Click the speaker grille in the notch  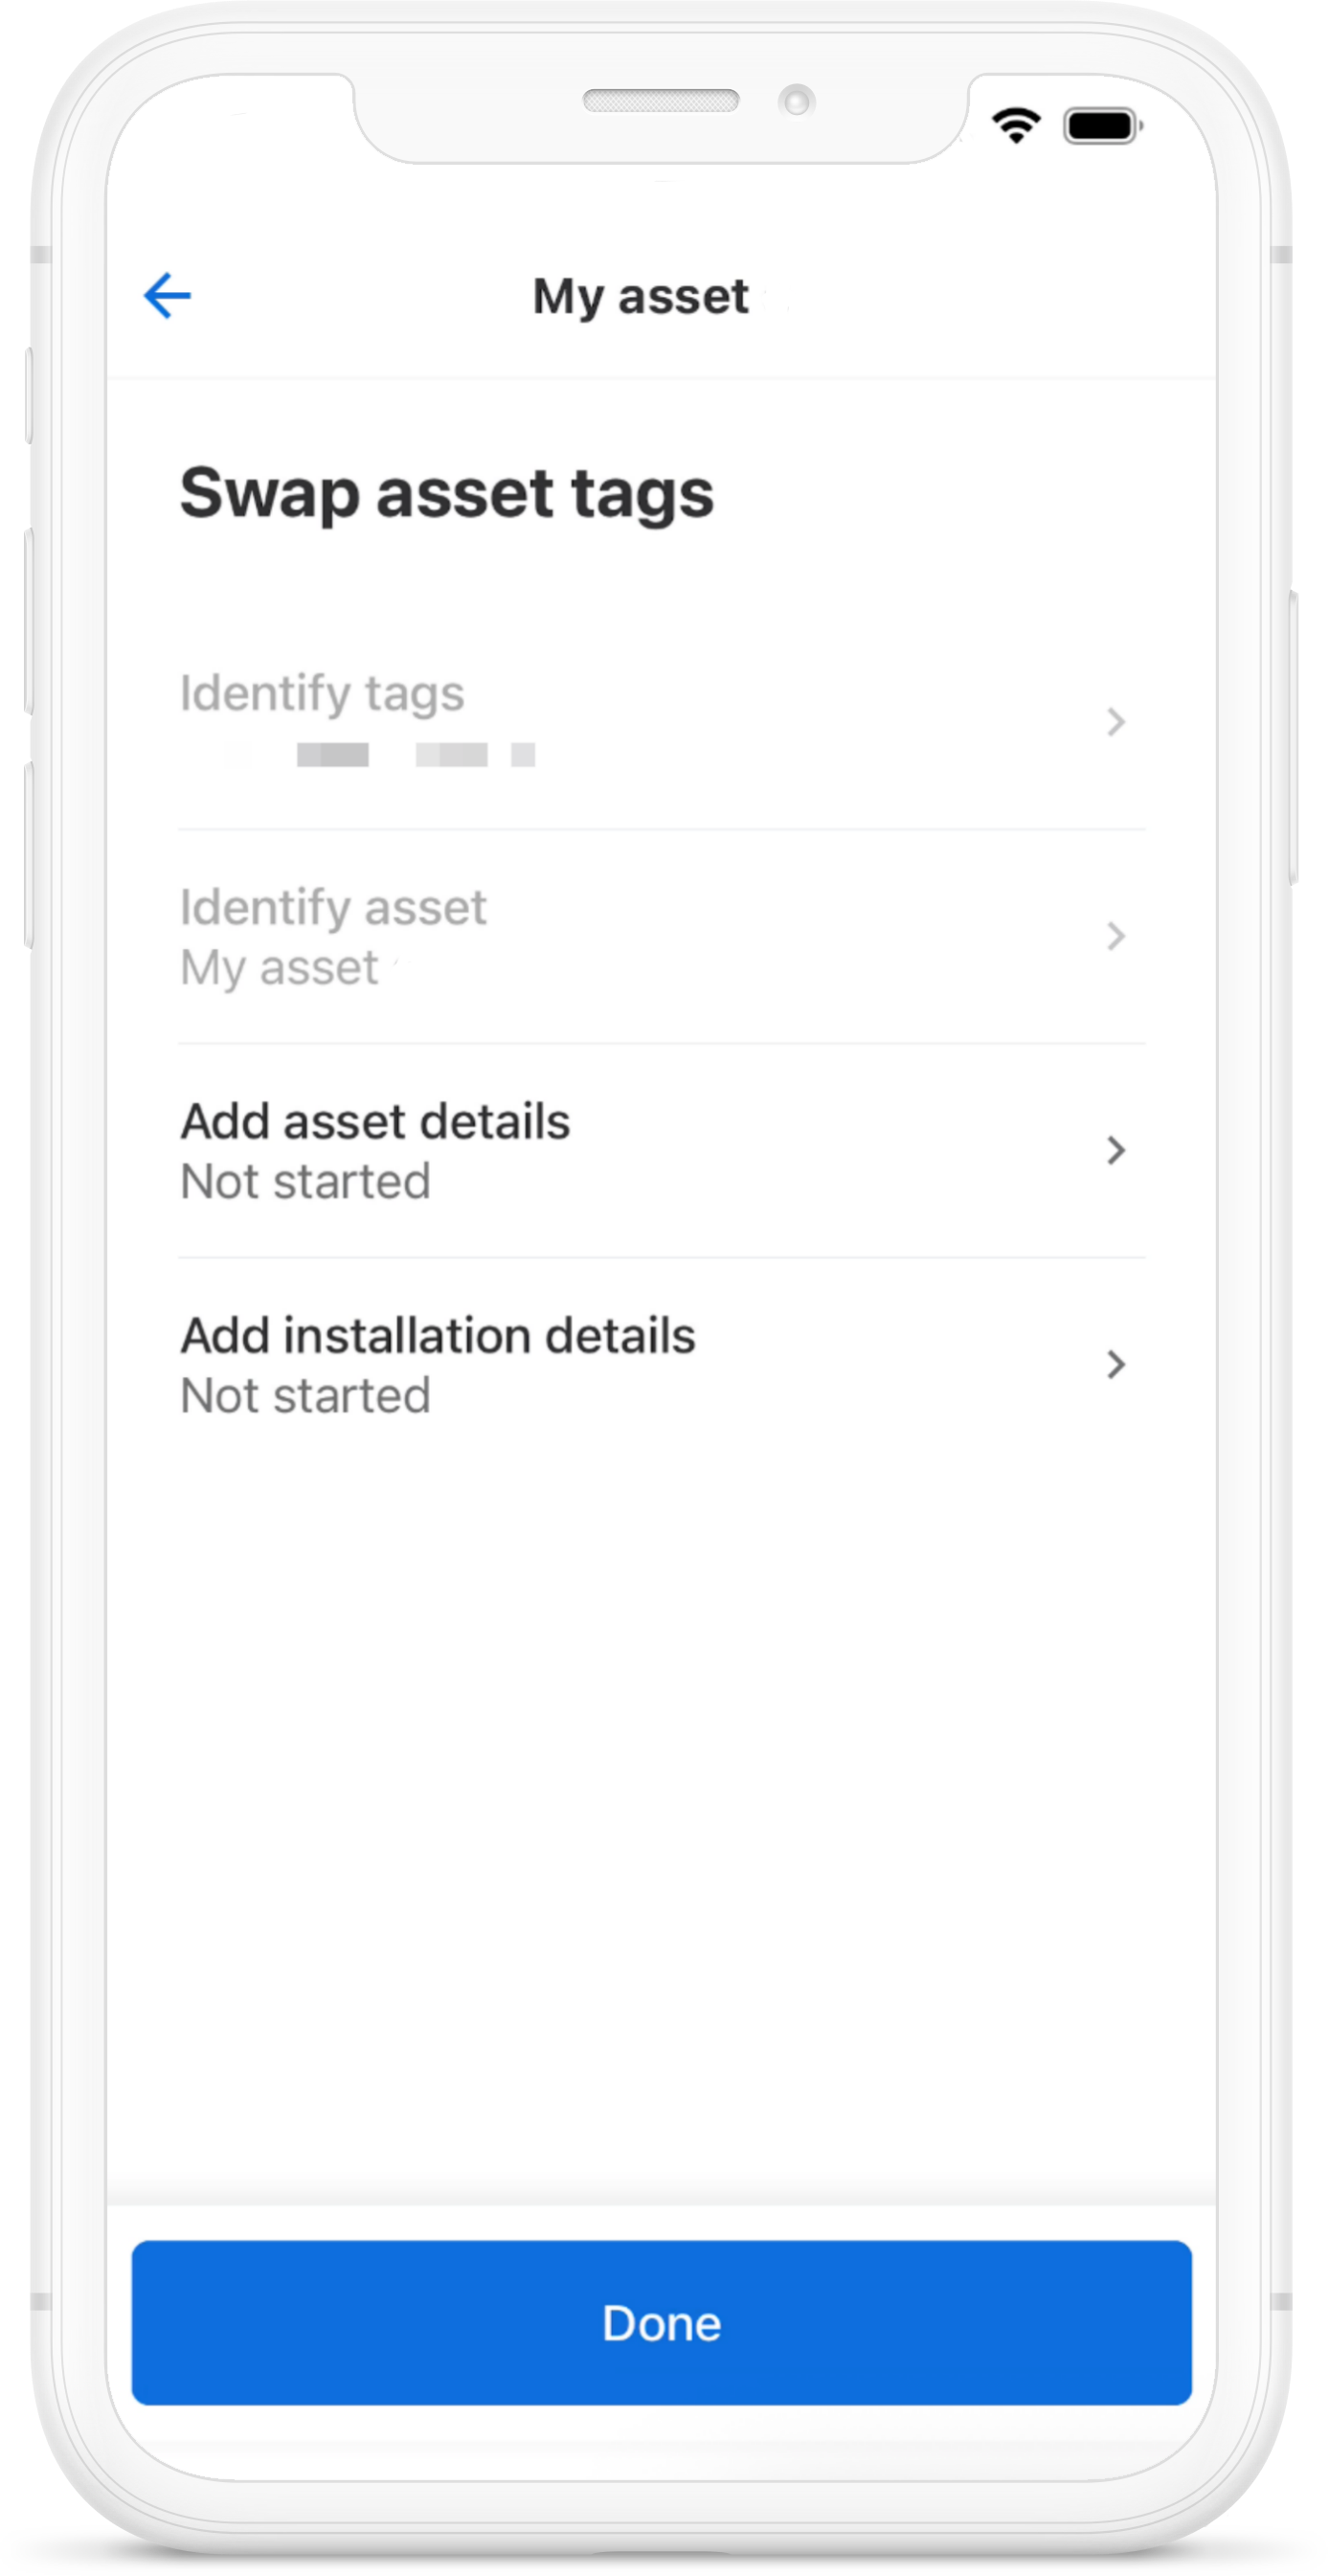(661, 101)
